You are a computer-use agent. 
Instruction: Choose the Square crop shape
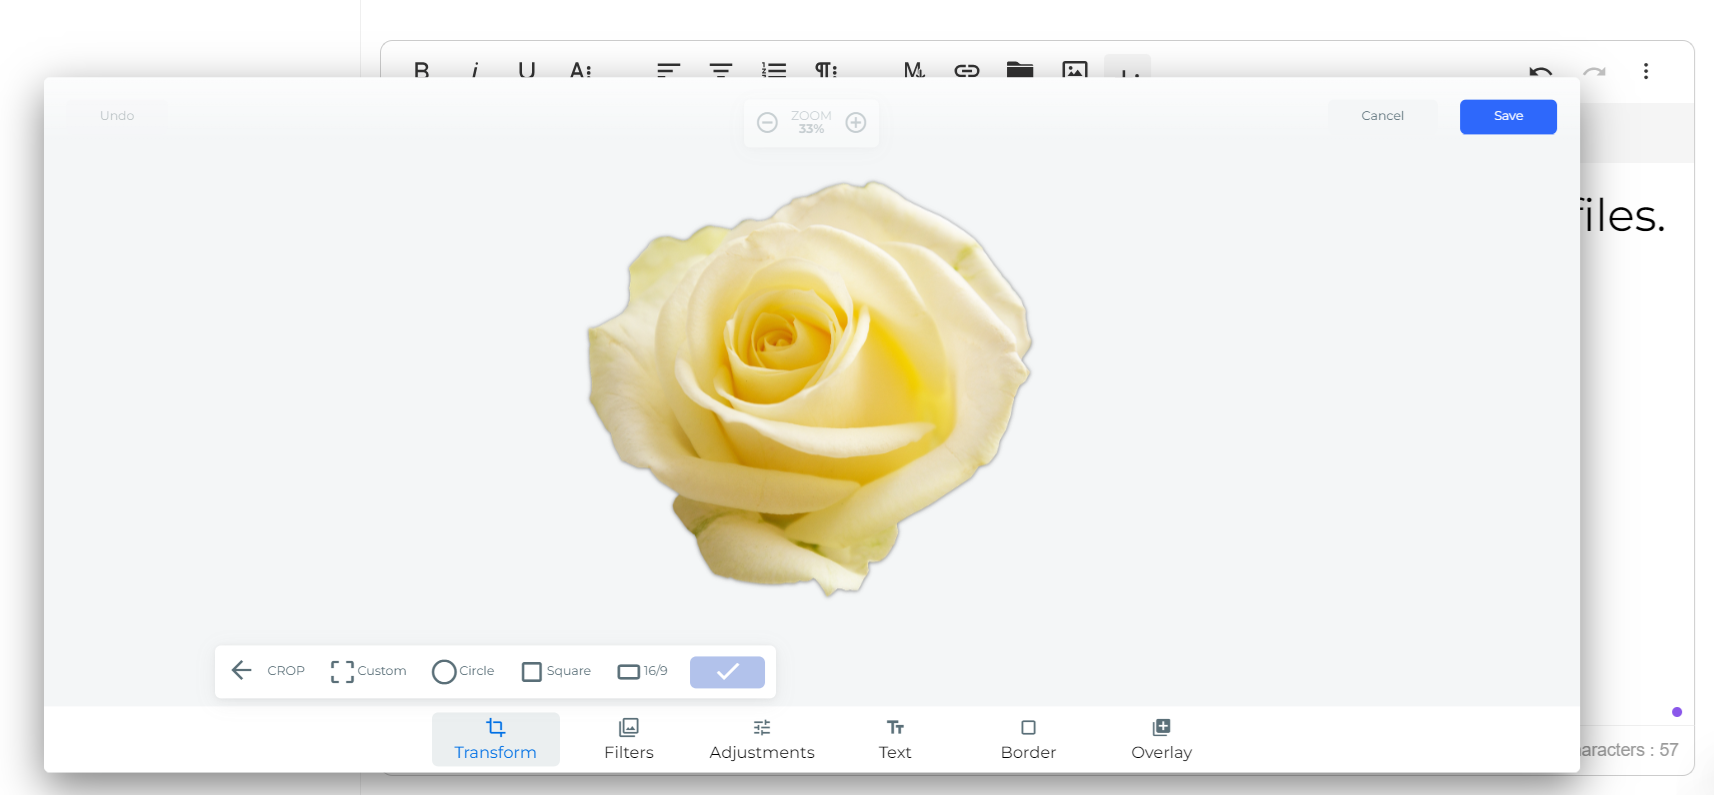(556, 671)
